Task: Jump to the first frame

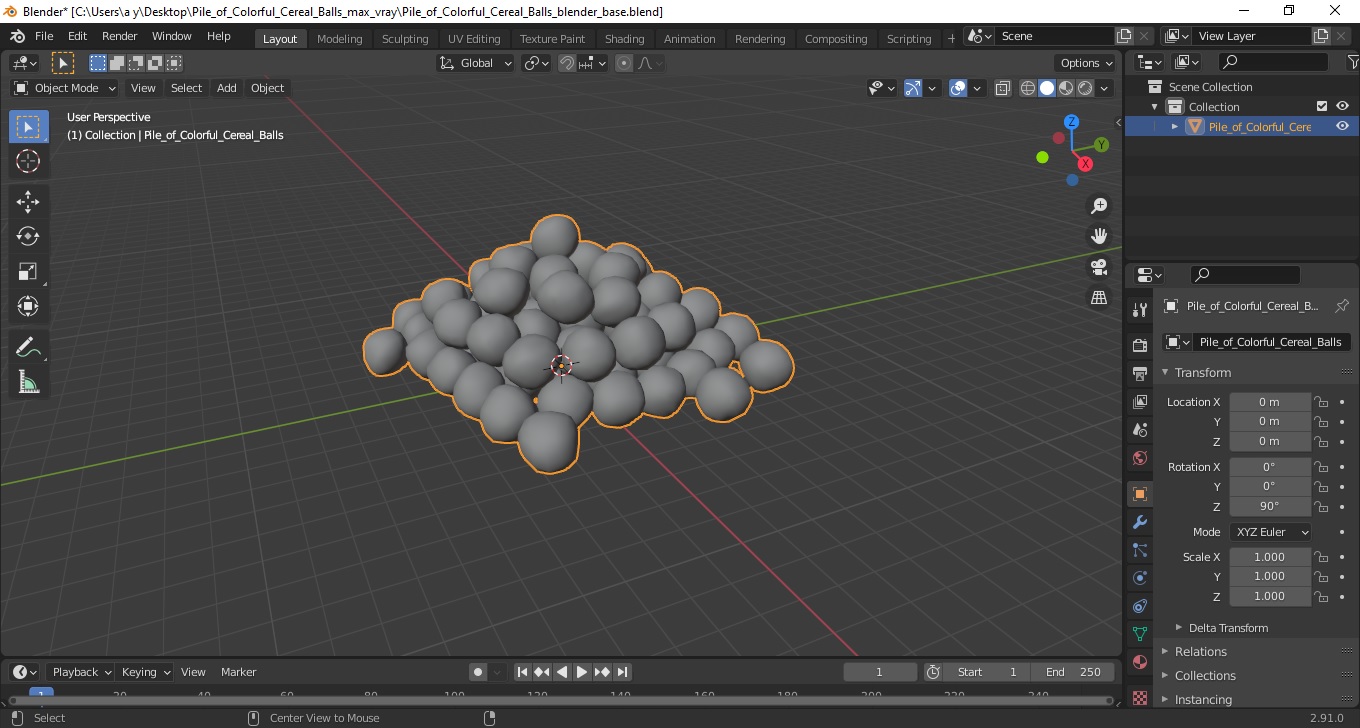Action: [x=522, y=672]
